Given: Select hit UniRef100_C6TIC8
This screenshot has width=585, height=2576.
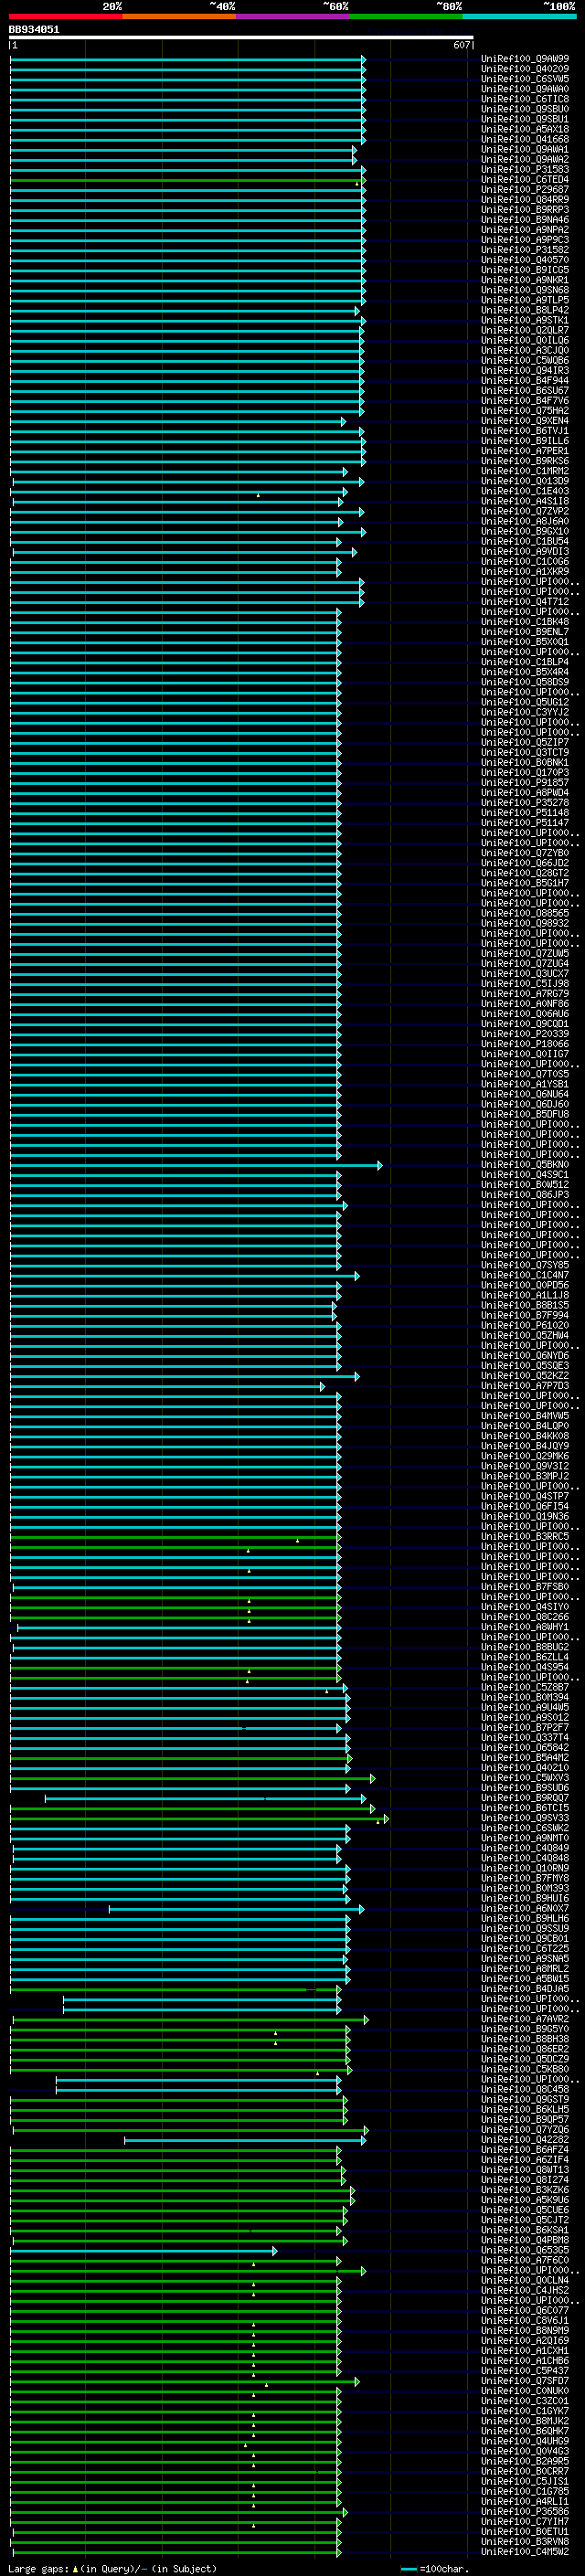Looking at the screenshot, I should pos(525,99).
